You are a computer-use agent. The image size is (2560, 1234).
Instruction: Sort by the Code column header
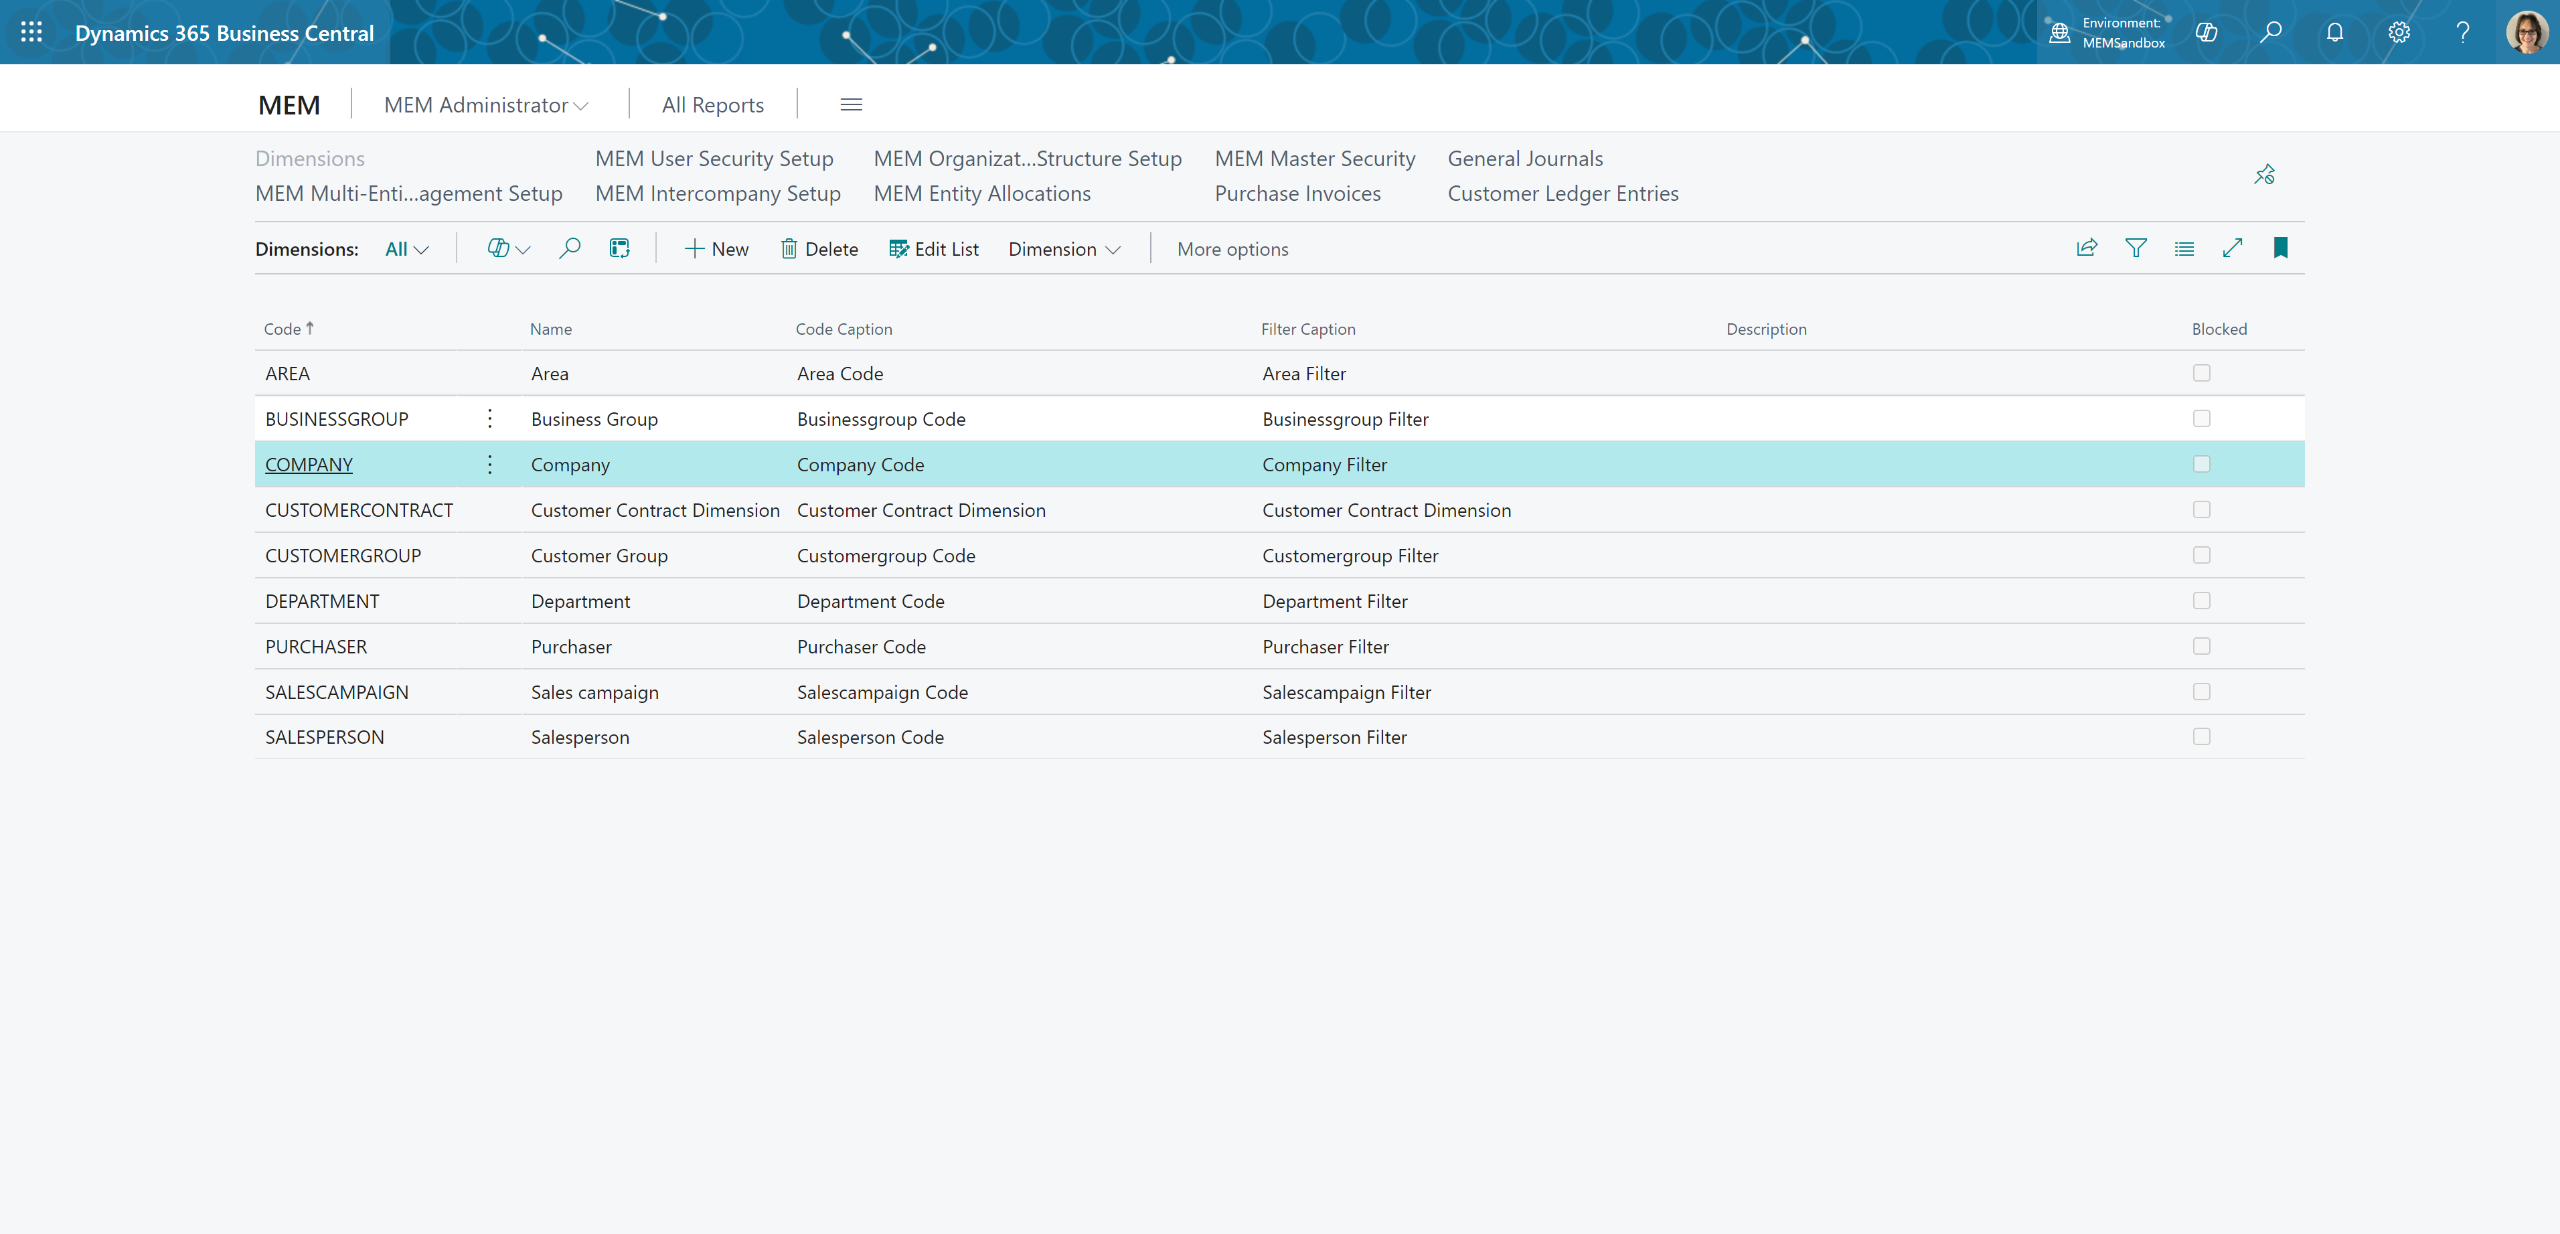point(283,329)
